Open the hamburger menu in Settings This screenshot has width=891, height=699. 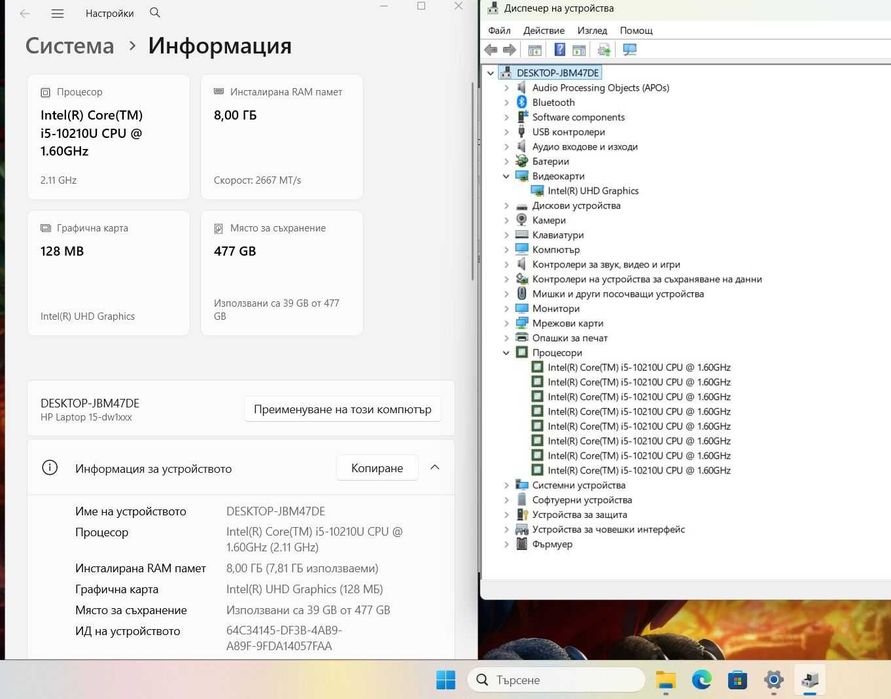57,13
